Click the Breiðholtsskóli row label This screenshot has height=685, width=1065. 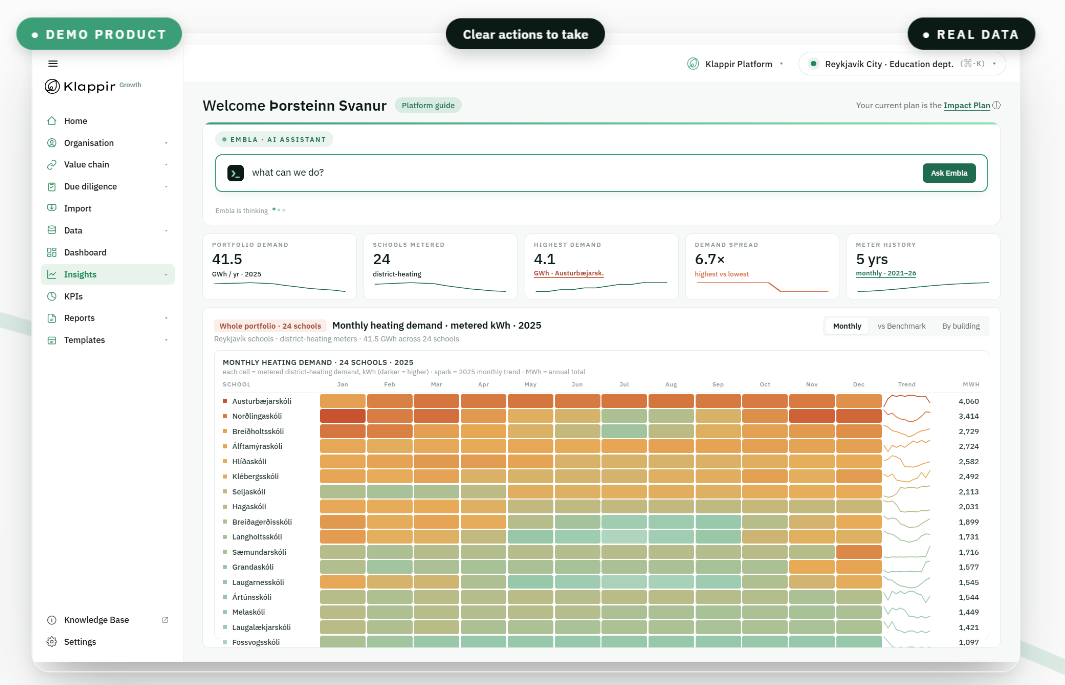coord(258,432)
